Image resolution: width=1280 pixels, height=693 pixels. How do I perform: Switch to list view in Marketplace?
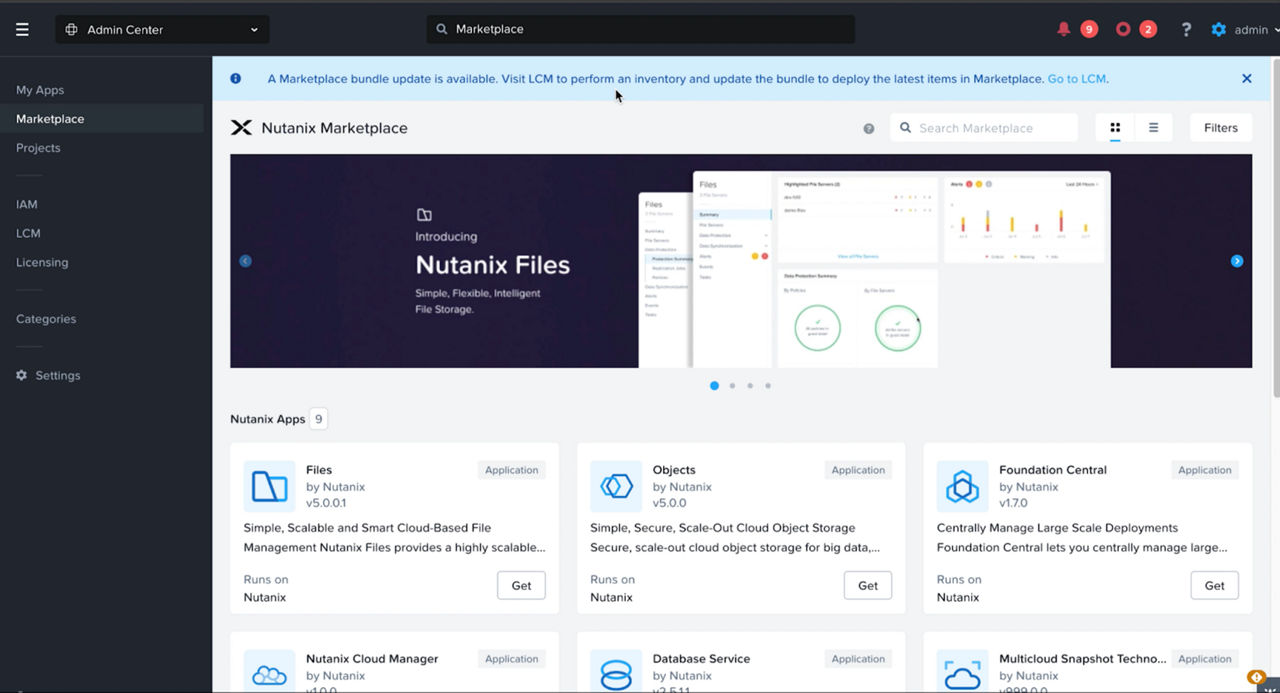[x=1153, y=127]
